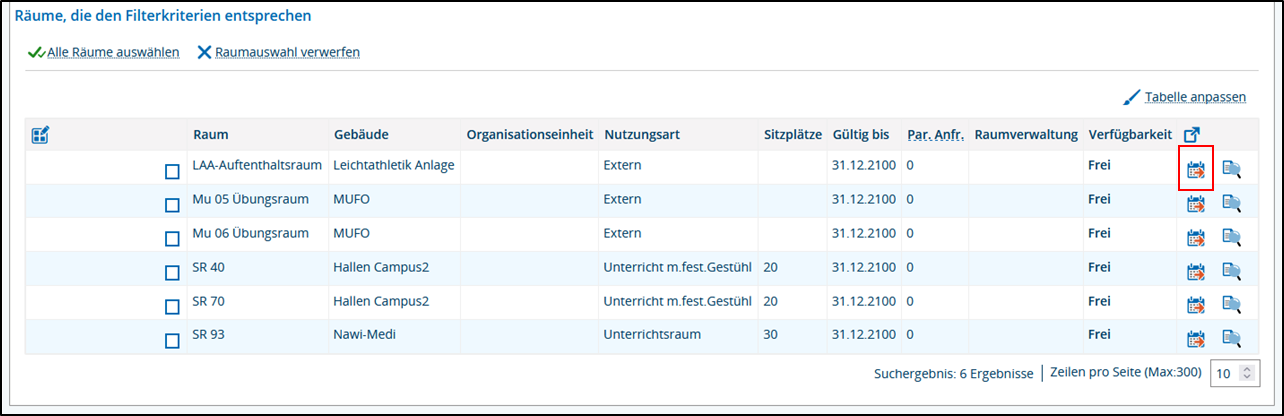The image size is (1284, 416).
Task: Click the 'Raum' column header
Action: point(210,134)
